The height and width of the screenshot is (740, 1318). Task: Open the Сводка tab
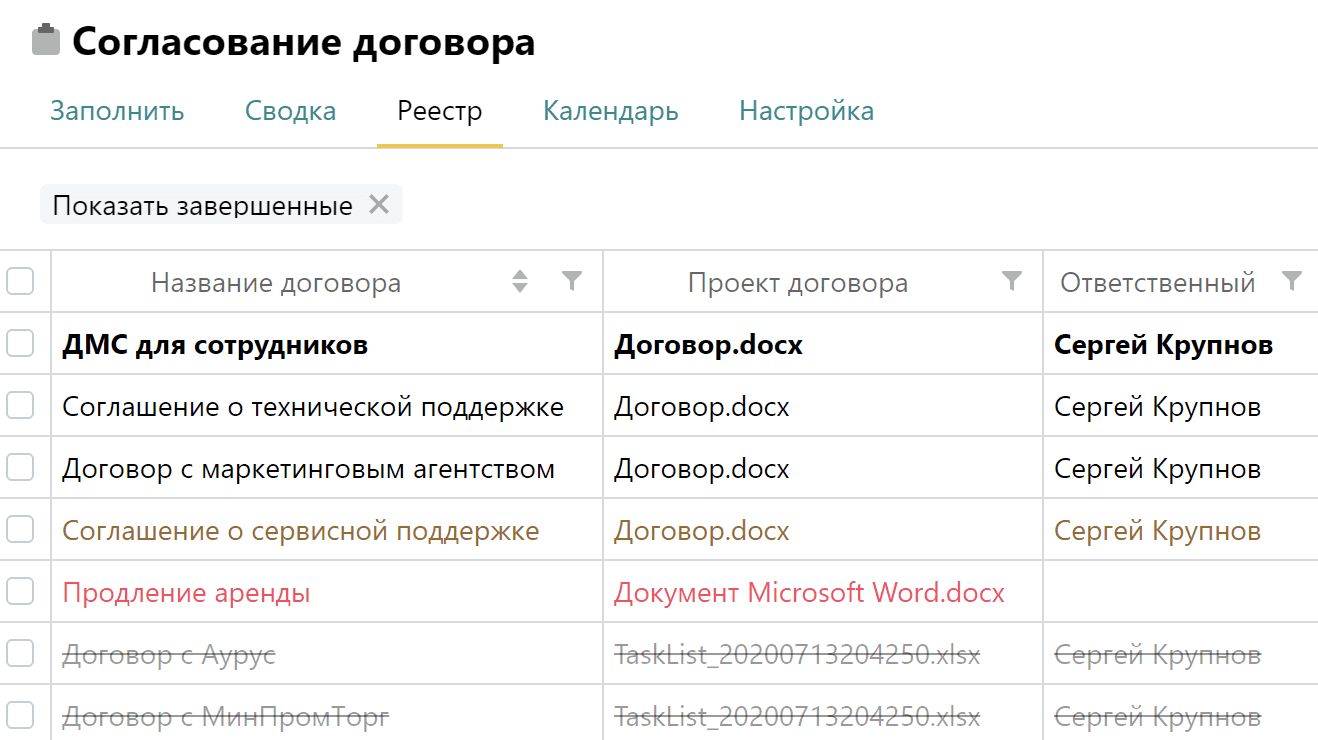point(290,111)
